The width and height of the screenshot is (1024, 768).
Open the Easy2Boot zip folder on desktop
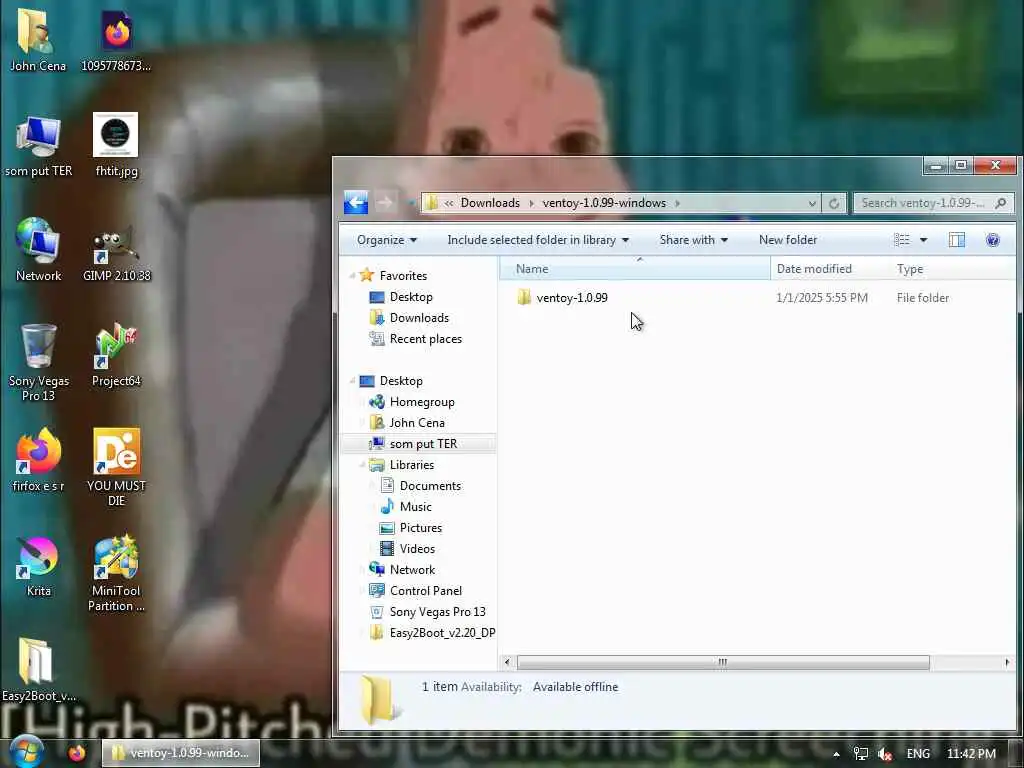coord(37,670)
